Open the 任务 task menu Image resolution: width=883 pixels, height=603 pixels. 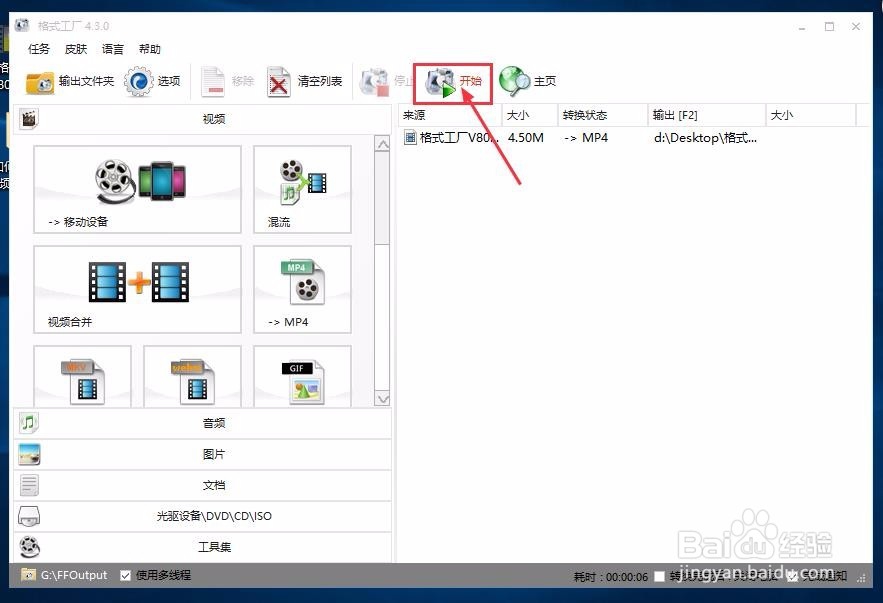point(39,49)
